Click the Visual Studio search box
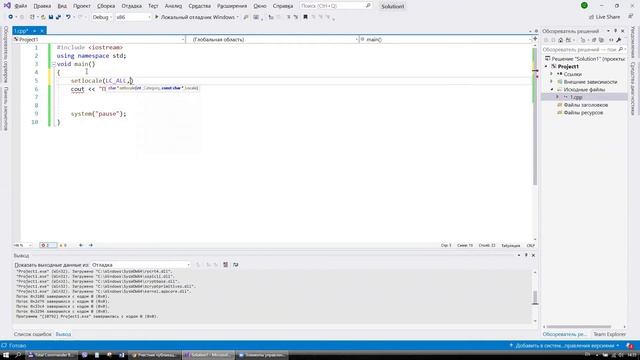Image resolution: width=640 pixels, height=360 pixels. pos(336,6)
